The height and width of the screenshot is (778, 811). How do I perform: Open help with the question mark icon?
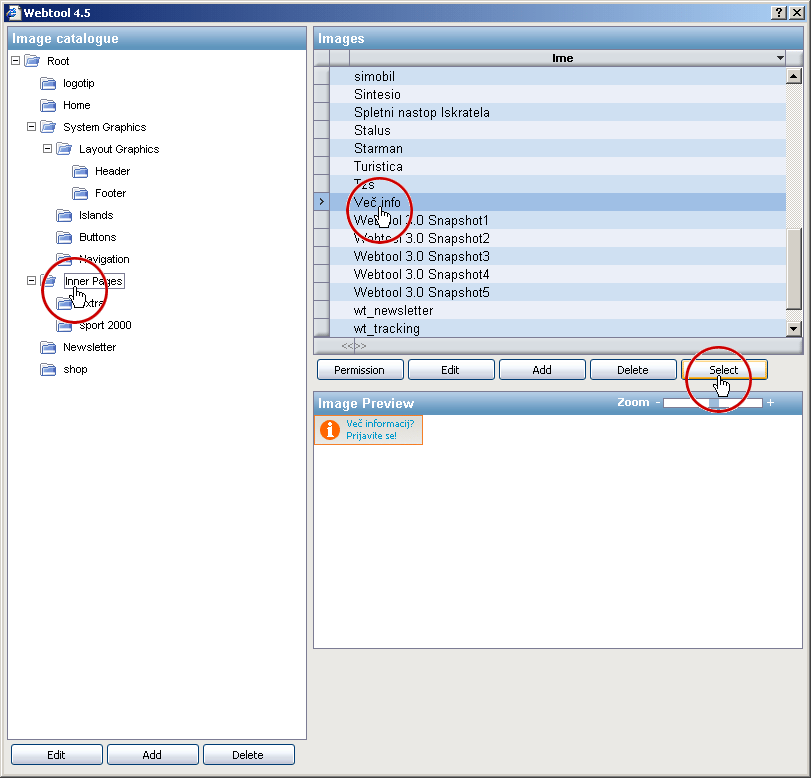779,11
